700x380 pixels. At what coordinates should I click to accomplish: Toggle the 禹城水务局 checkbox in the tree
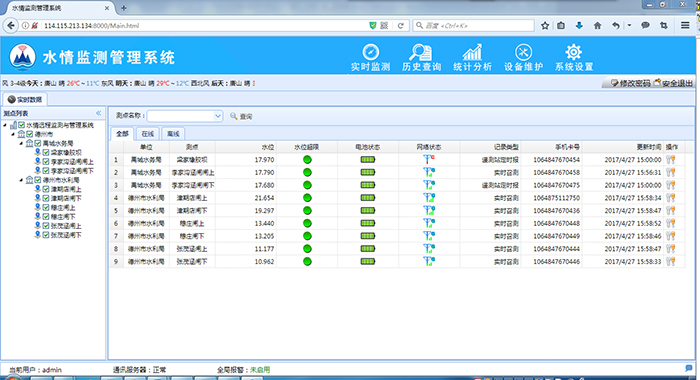coord(38,143)
